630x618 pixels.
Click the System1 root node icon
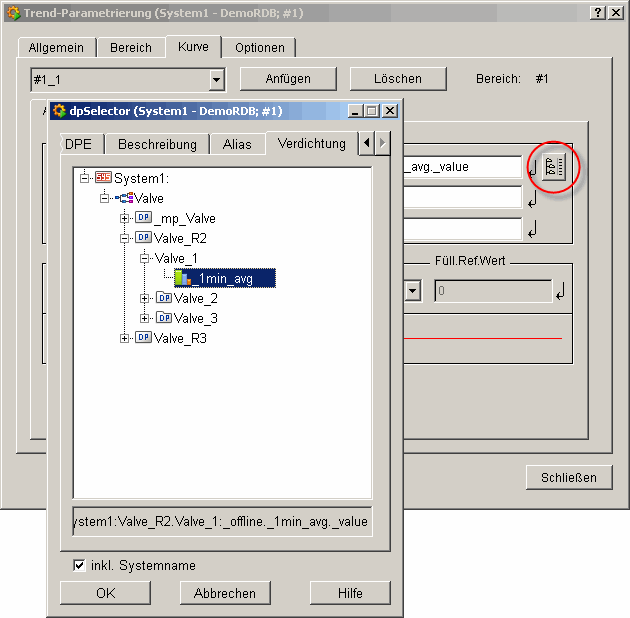click(103, 178)
